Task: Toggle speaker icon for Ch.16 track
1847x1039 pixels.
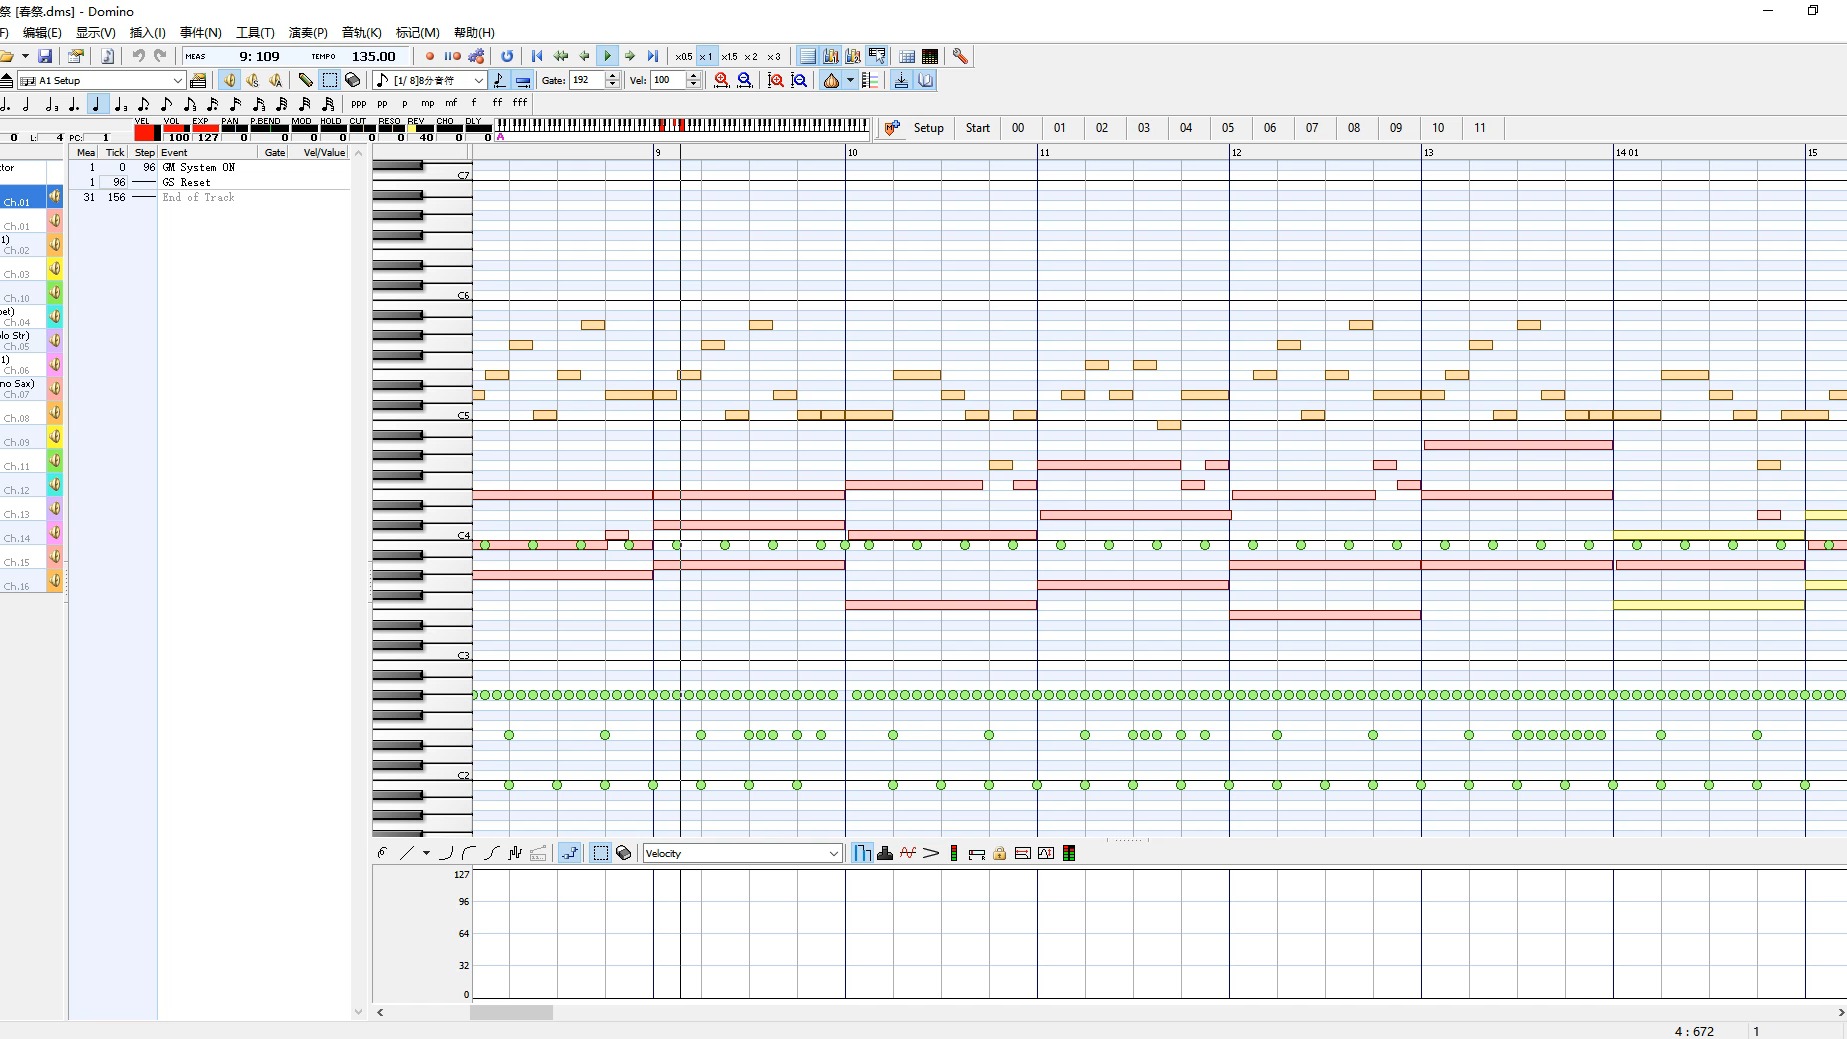Action: coord(55,580)
